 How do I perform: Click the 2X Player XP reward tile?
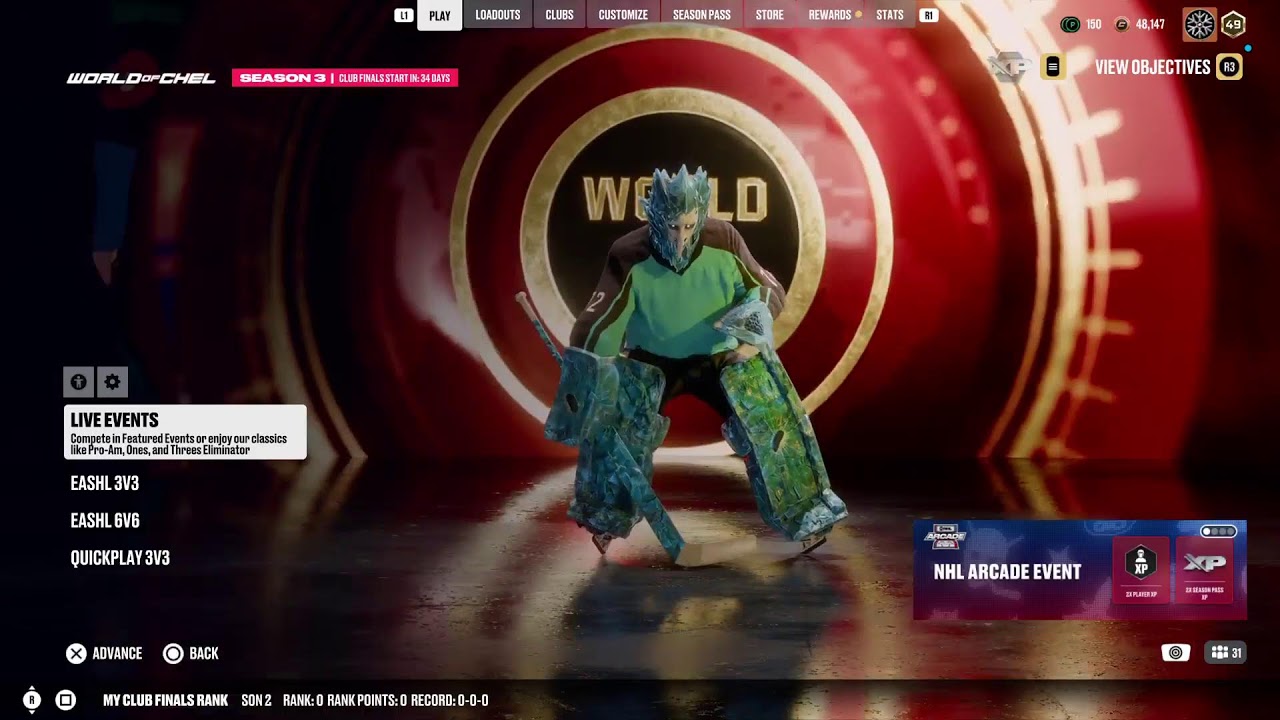(1141, 570)
